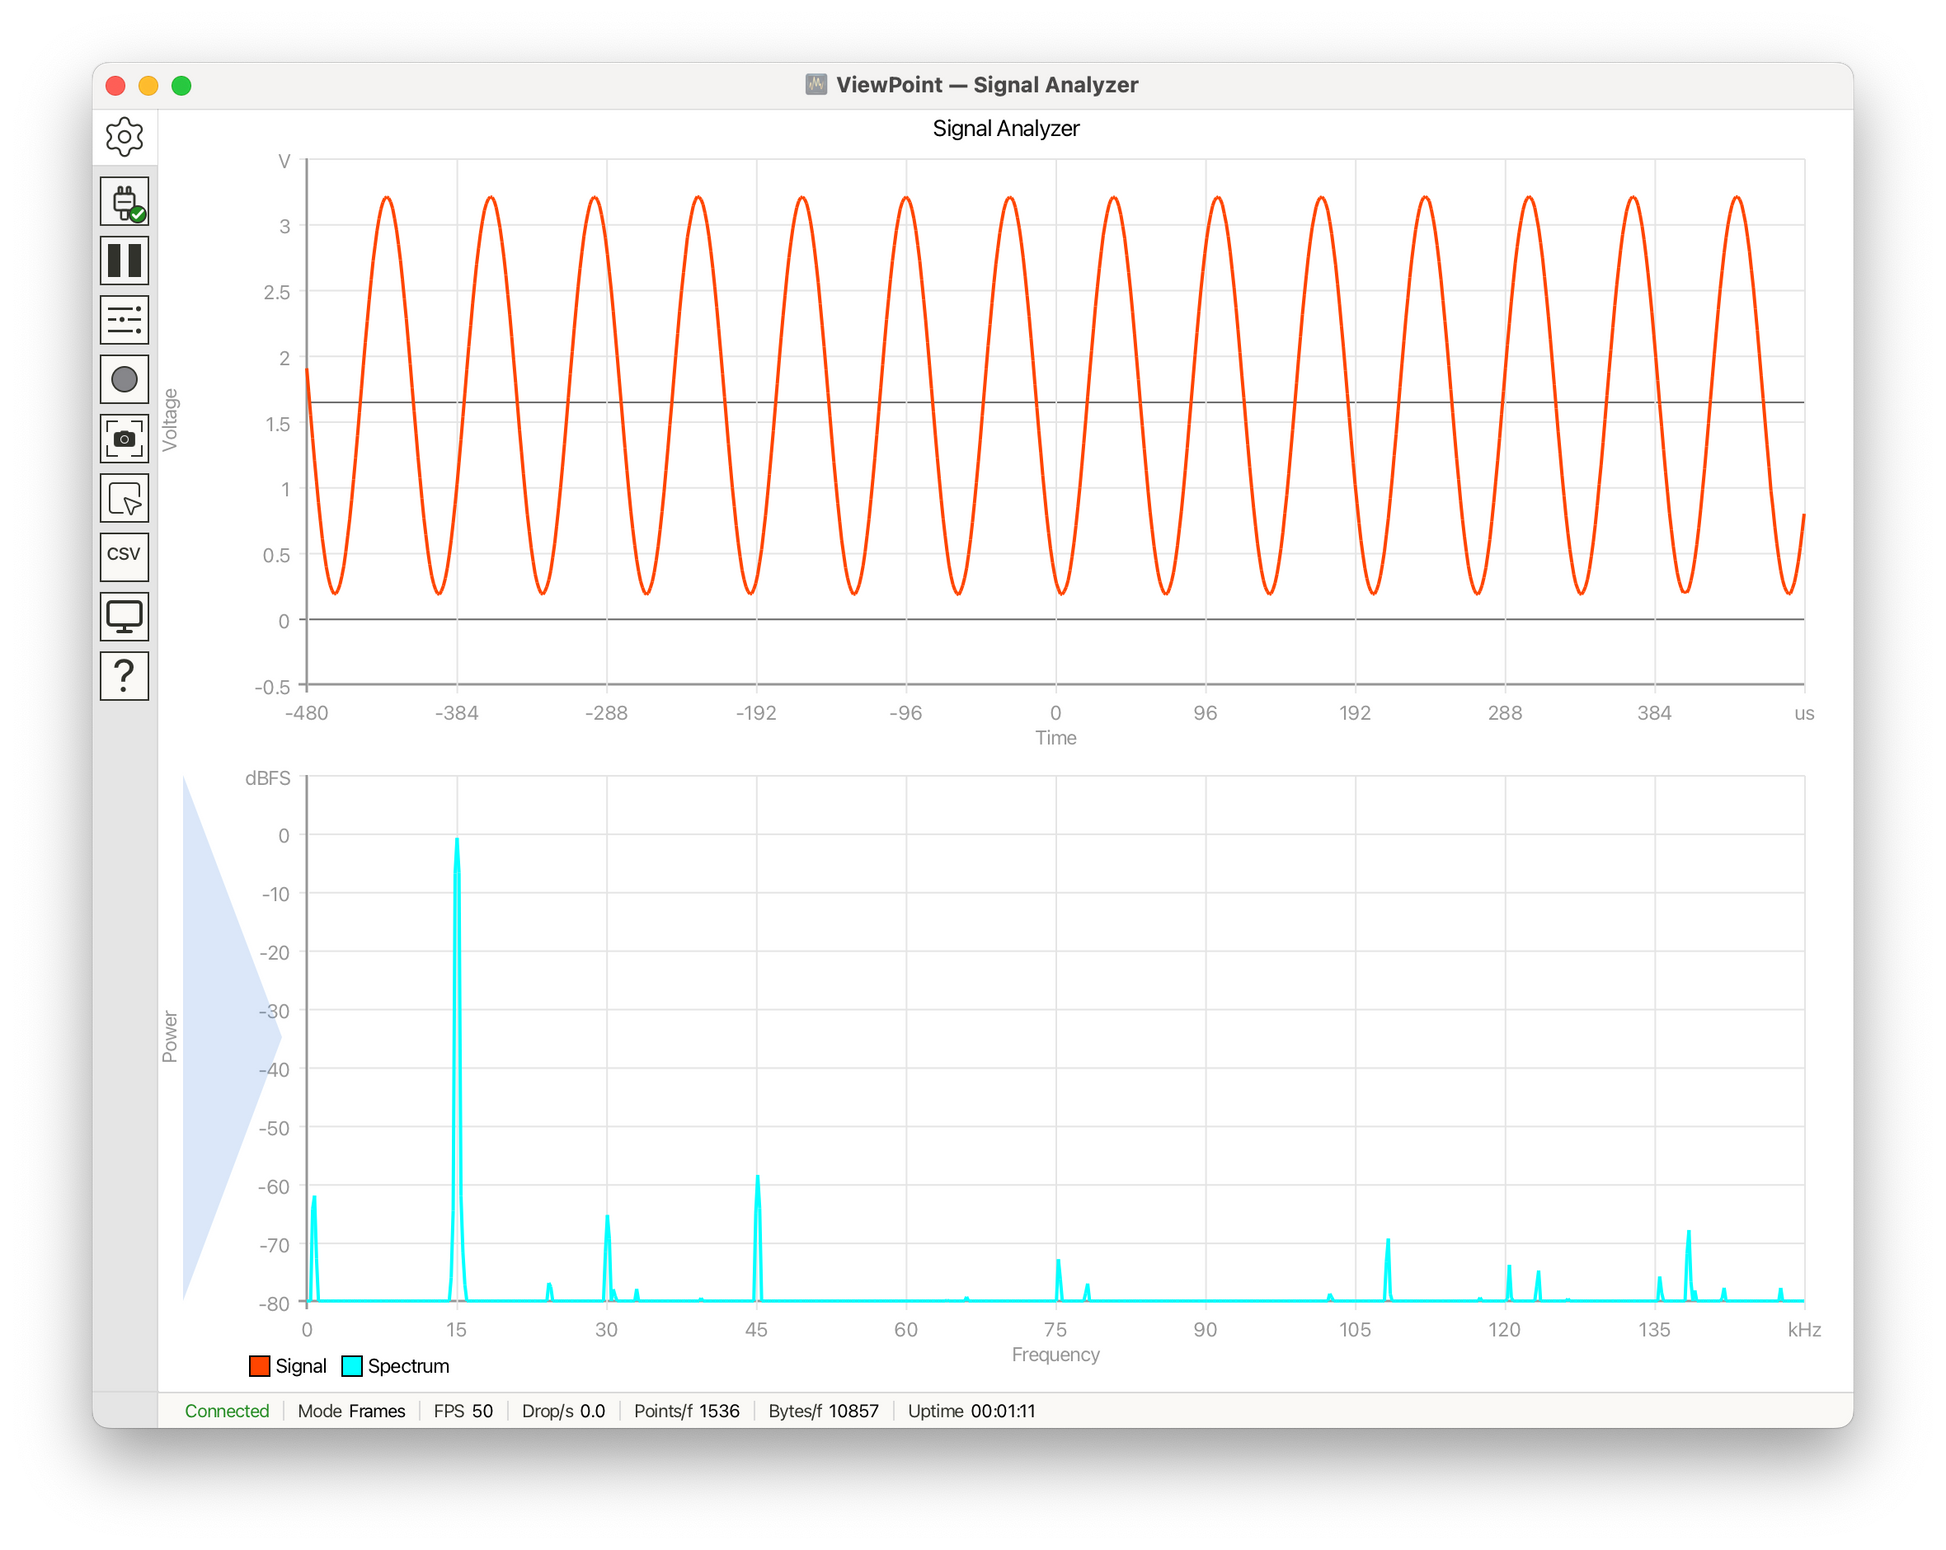Screen dimensions: 1946x1550
Task: Take a screenshot with the camera icon
Action: pyautogui.click(x=124, y=439)
